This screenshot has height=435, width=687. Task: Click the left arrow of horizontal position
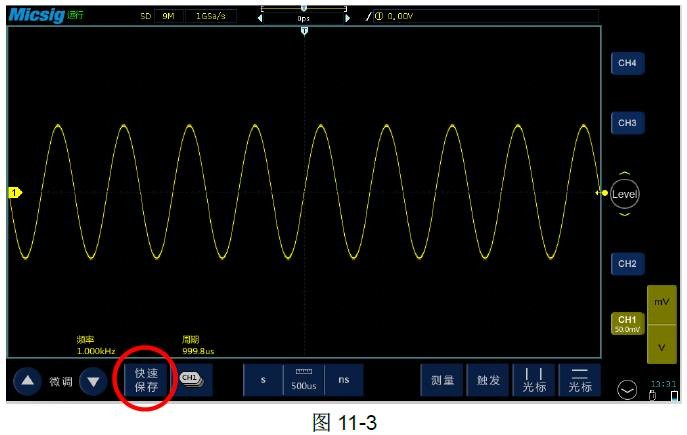pos(260,17)
